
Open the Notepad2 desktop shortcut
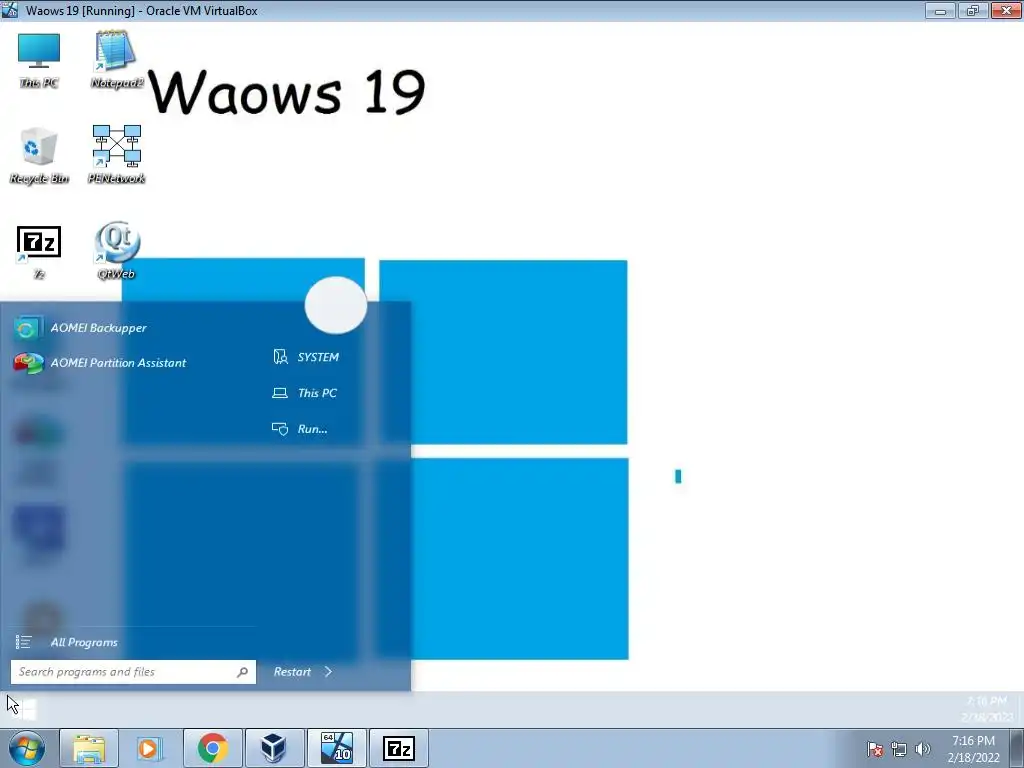click(x=116, y=59)
